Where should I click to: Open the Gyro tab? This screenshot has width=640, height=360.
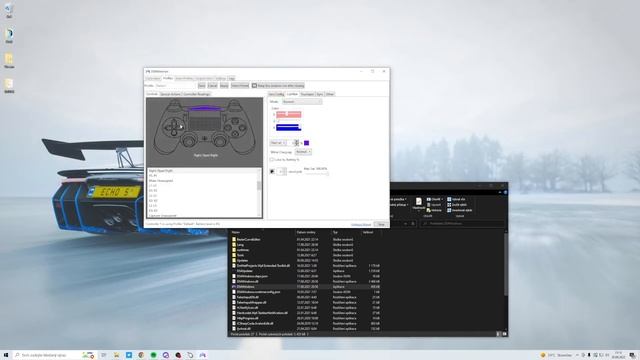320,94
